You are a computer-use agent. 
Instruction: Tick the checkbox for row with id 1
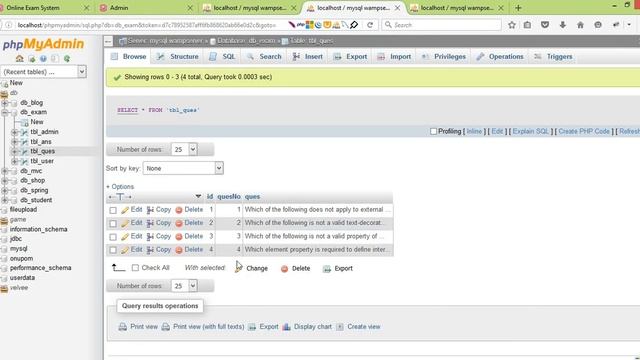(113, 210)
